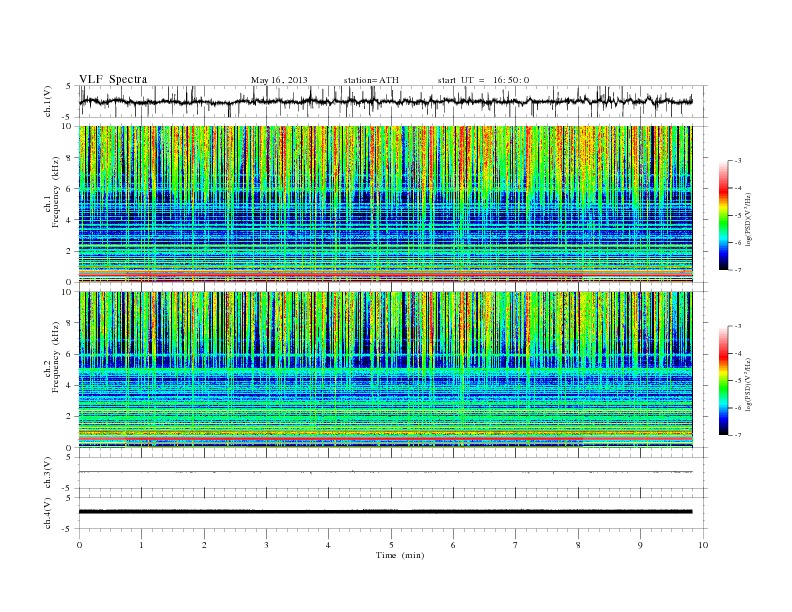Click the 'May 16, 2013' date label
Viewport: 792px width, 612px height.
[279, 80]
